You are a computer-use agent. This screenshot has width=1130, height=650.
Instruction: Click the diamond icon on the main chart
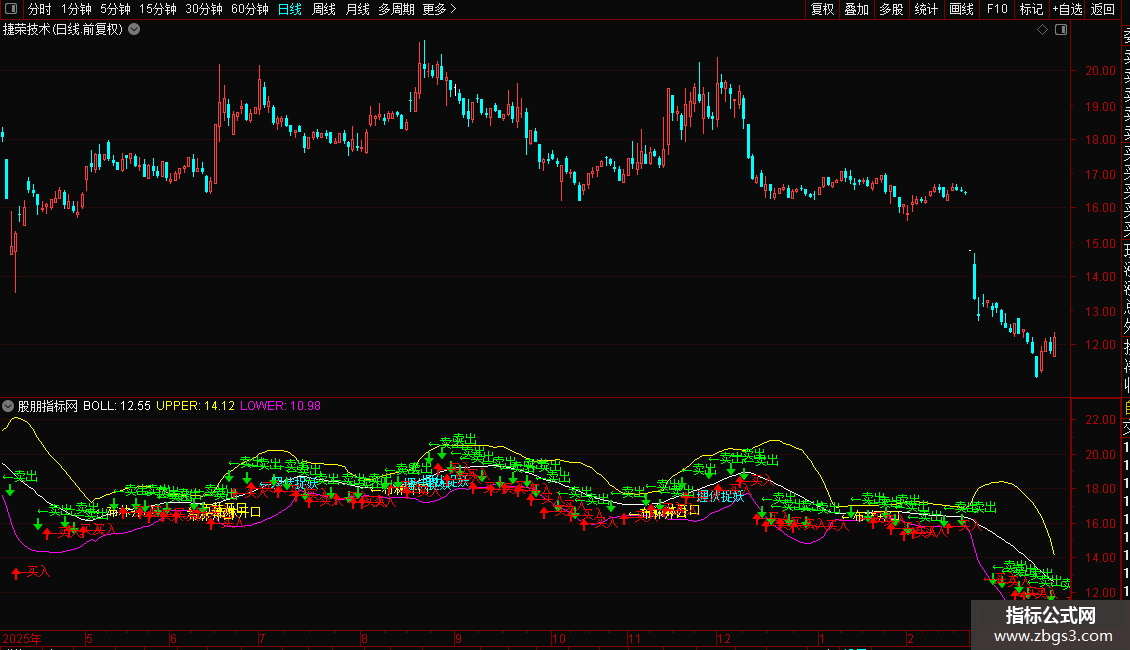1042,30
